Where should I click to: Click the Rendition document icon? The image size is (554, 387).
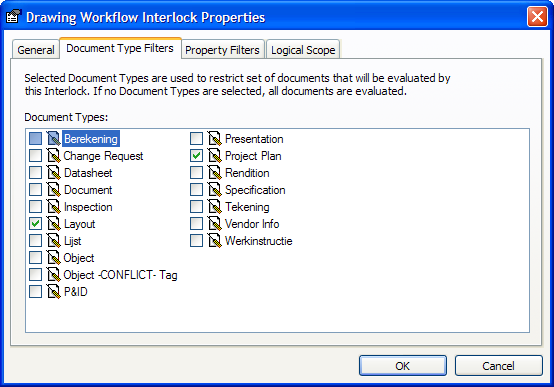[x=214, y=172]
